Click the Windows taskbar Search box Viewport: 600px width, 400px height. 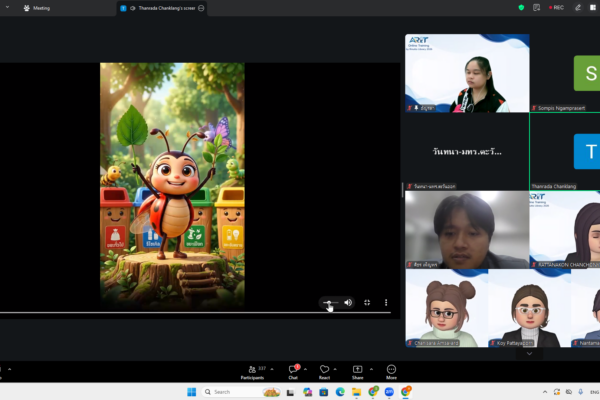click(241, 392)
